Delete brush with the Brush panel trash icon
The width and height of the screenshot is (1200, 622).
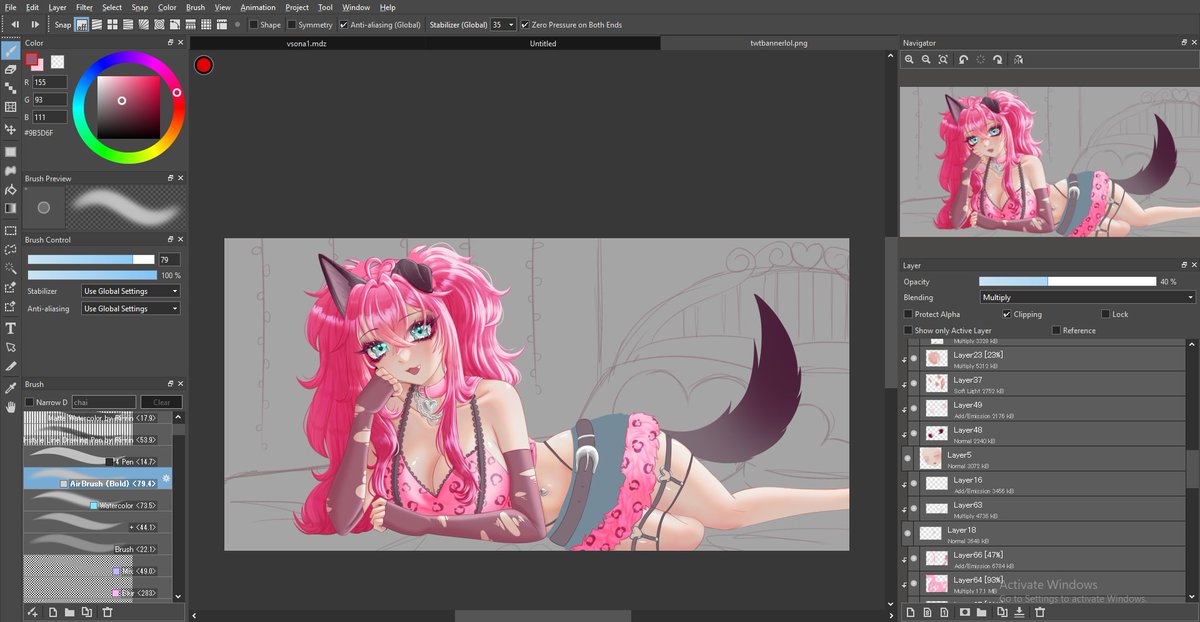[107, 611]
